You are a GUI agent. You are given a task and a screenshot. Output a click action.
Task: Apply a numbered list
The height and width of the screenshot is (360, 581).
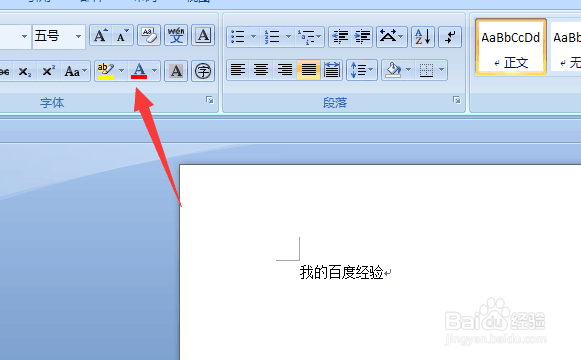(272, 37)
